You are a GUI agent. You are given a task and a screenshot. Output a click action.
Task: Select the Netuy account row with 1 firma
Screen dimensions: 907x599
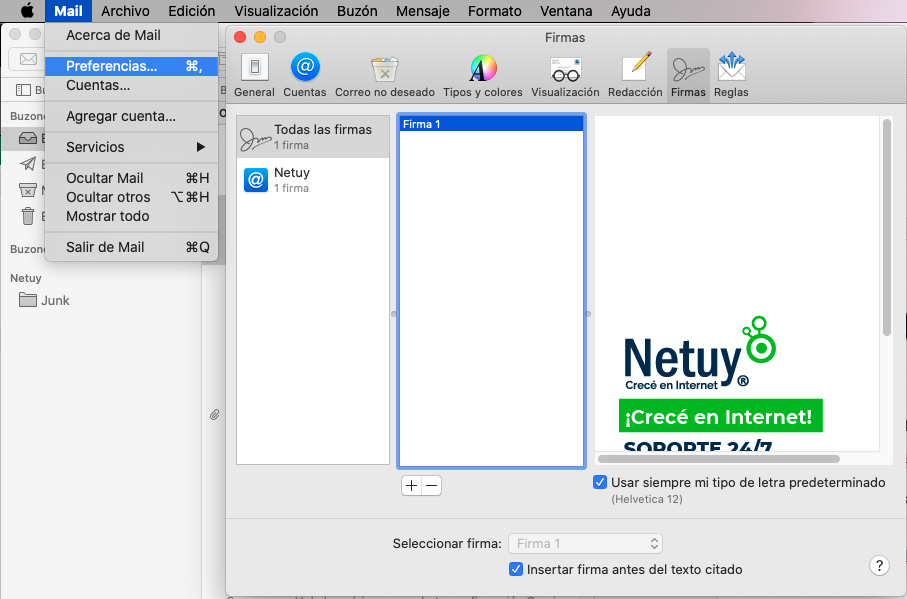[313, 180]
